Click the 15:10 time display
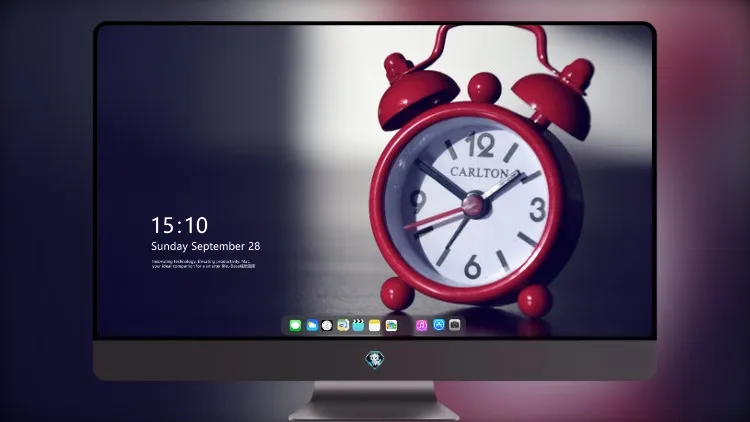 179,225
